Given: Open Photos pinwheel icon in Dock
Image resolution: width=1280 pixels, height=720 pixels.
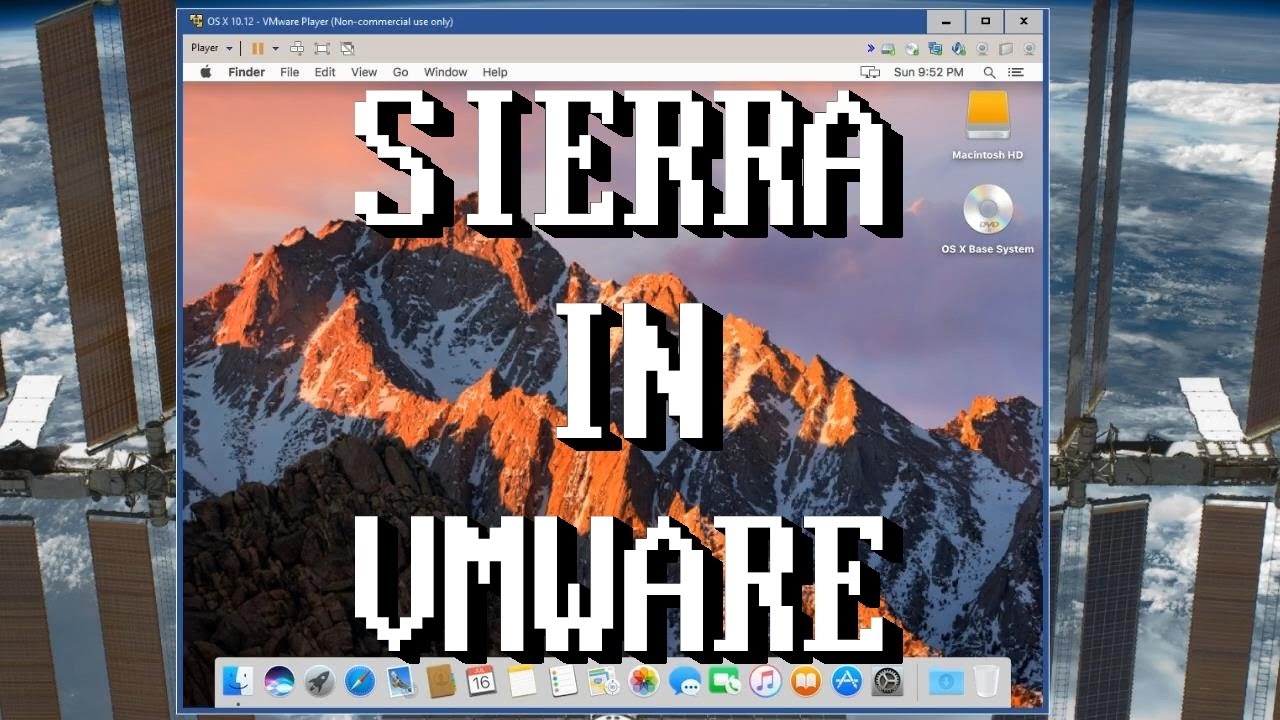Looking at the screenshot, I should (644, 681).
